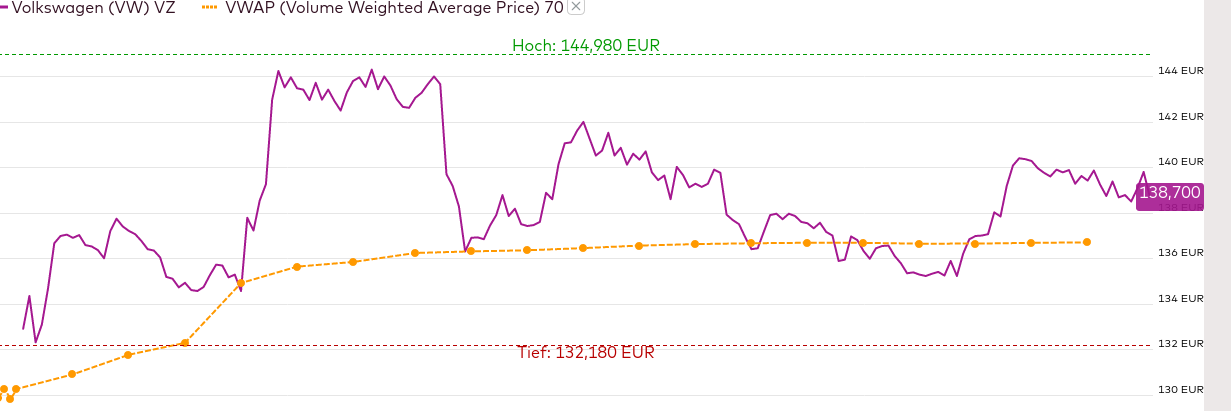Click the 134 EUR axis label

pos(1180,299)
